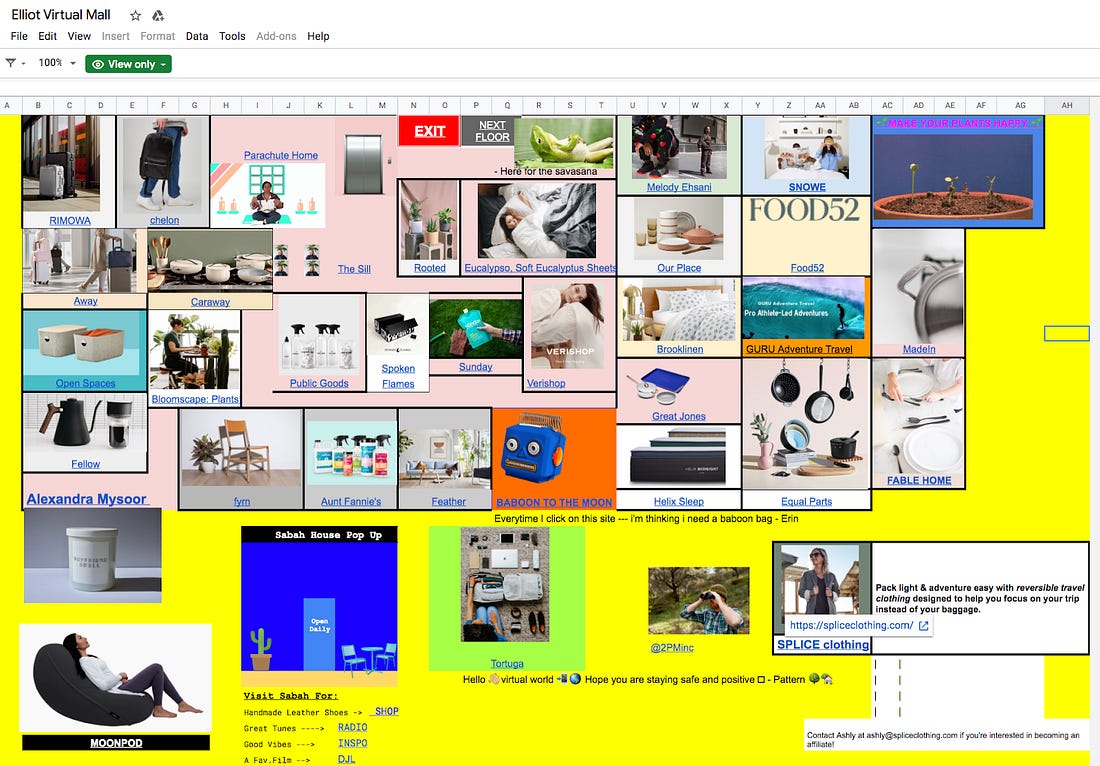Follow the FABLE HOME link

(x=919, y=481)
